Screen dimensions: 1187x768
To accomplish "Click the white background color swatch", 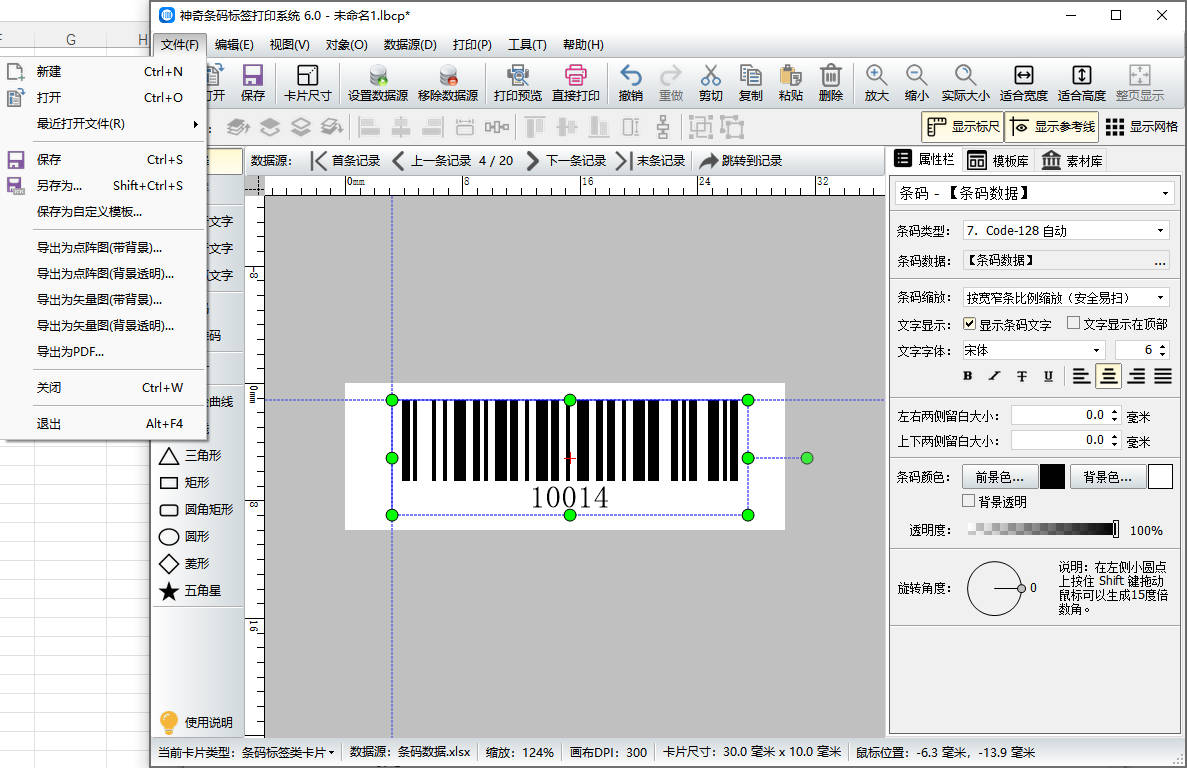I will click(x=1160, y=477).
